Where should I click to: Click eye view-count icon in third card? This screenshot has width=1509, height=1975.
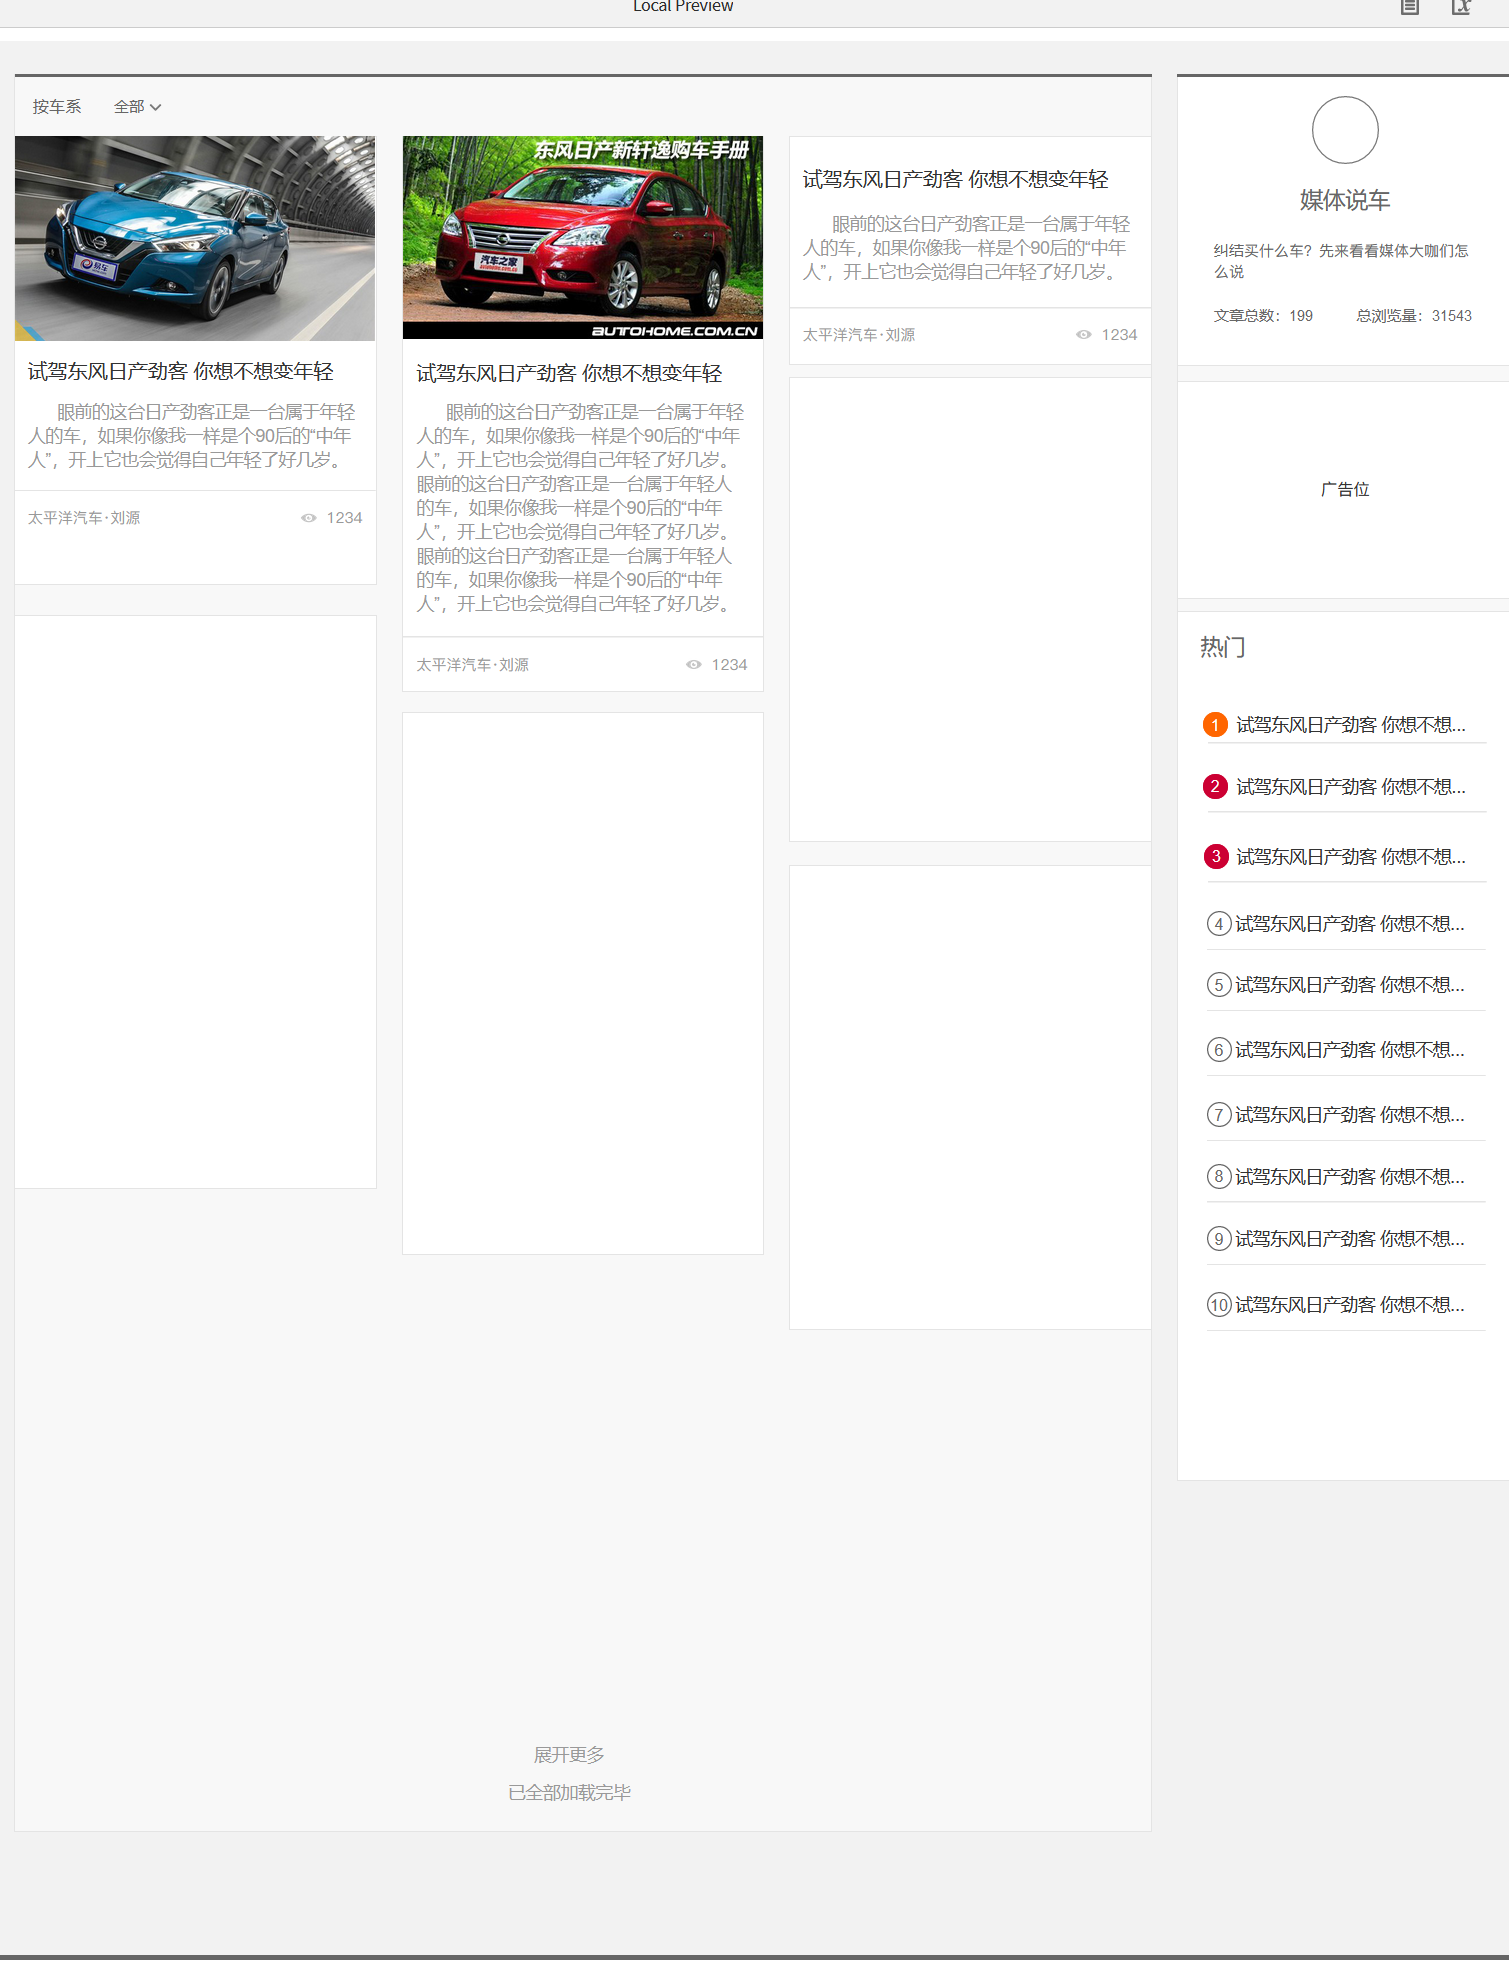1084,335
